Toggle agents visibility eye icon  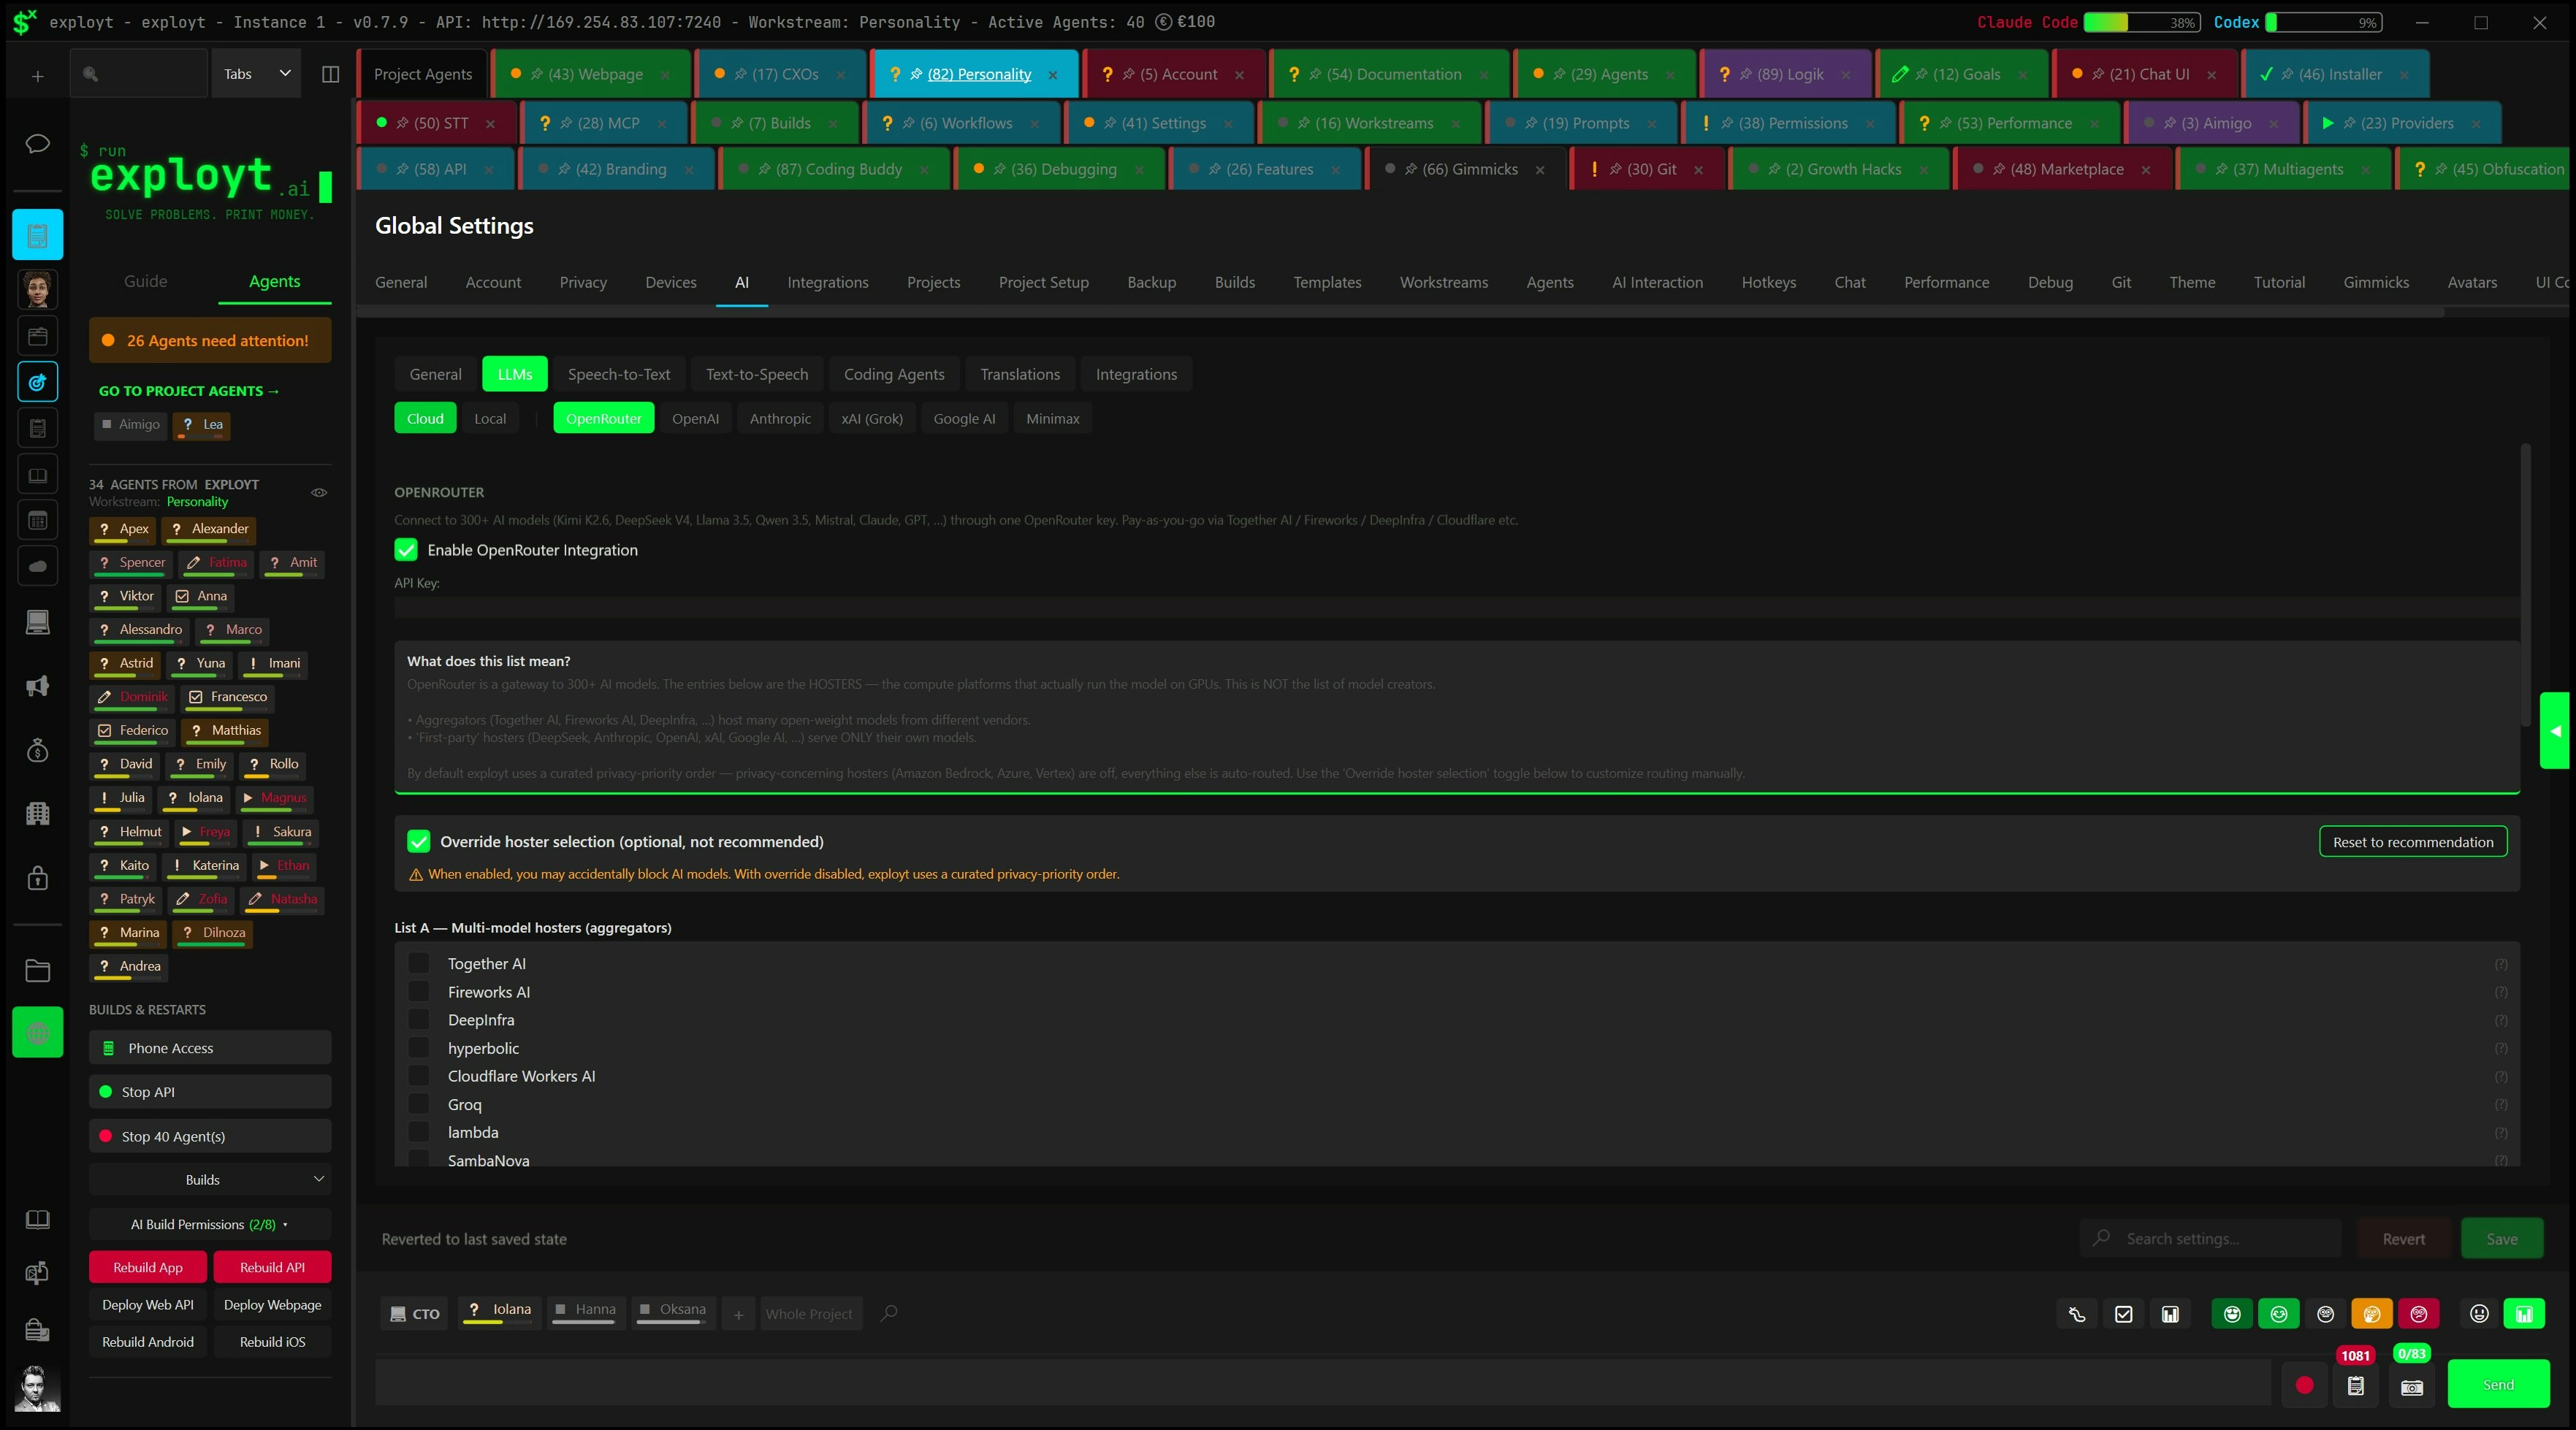point(319,492)
